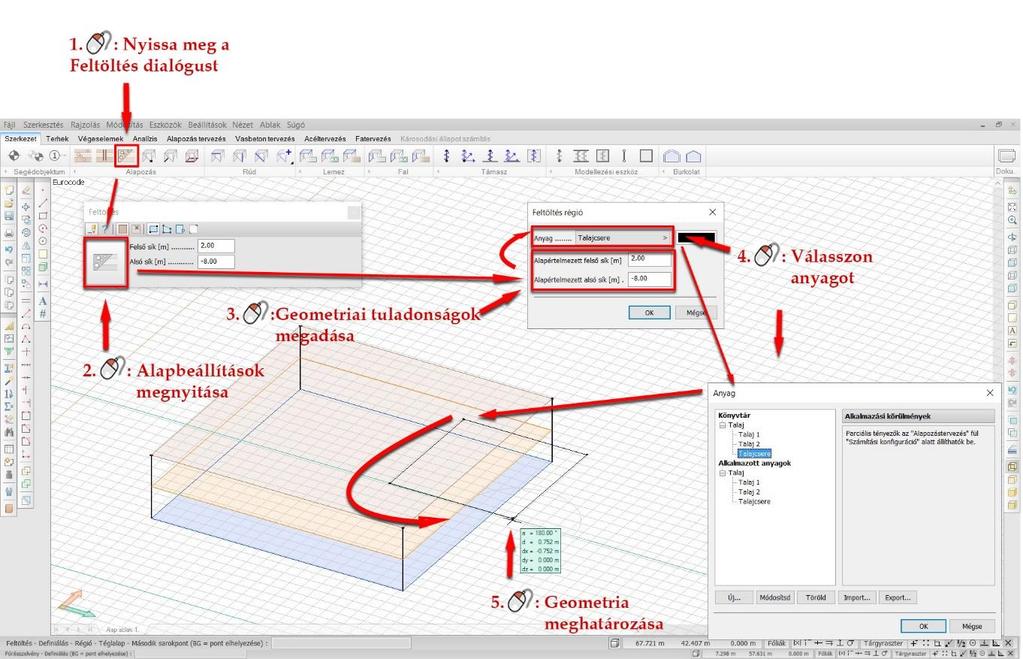Open the Nézet menu

coord(242,125)
